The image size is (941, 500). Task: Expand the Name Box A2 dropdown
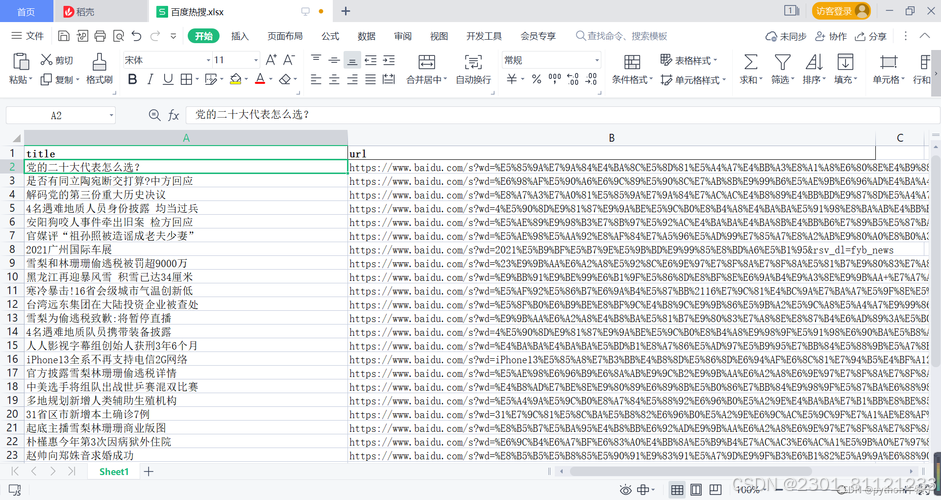point(111,115)
